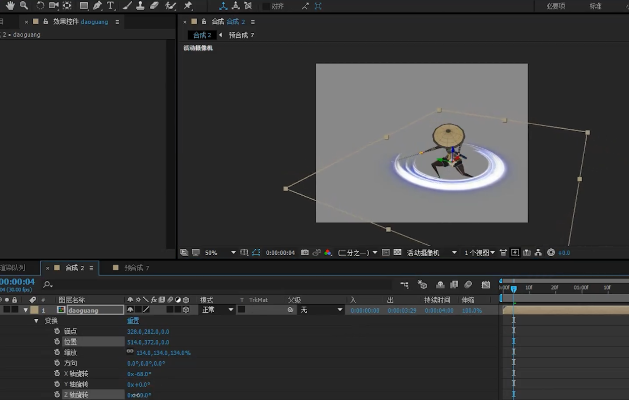This screenshot has width=629, height=400.
Task: Click the 锚点 value 328.0,282.0,0.0
Action: click(x=148, y=331)
